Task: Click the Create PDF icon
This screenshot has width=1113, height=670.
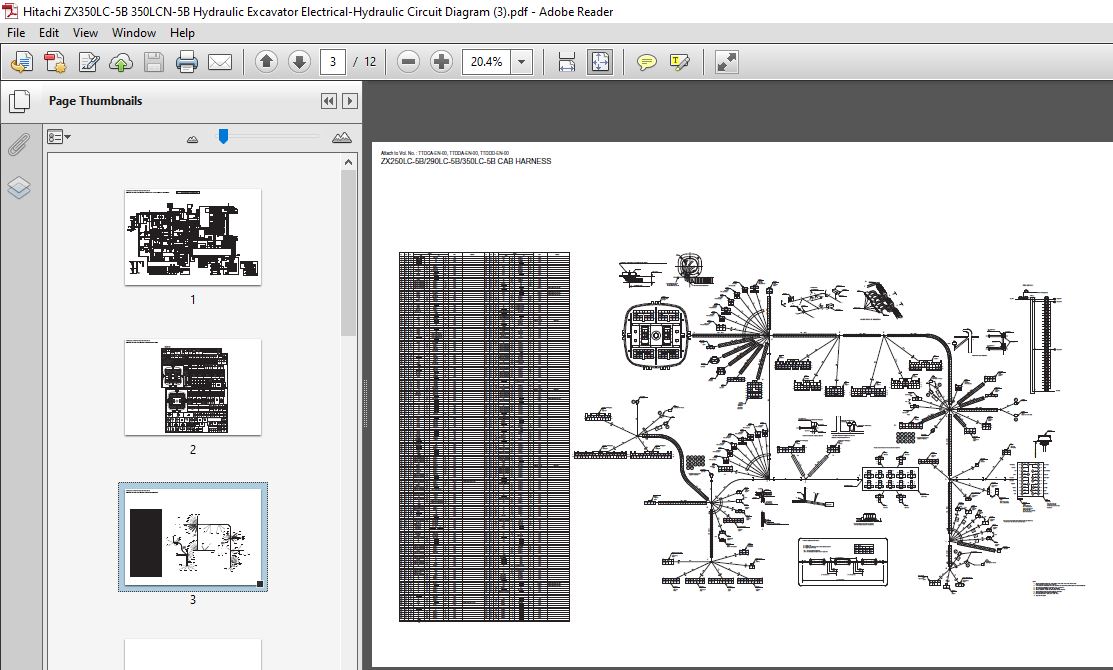Action: tap(55, 62)
